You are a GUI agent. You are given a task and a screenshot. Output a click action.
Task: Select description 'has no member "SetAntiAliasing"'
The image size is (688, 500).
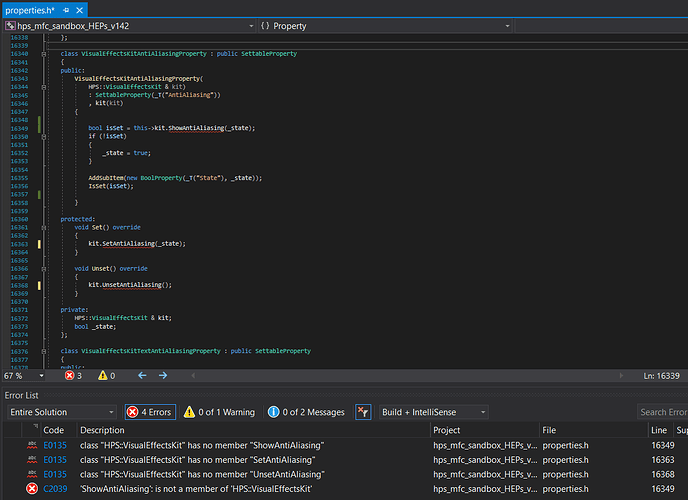pyautogui.click(x=197, y=460)
